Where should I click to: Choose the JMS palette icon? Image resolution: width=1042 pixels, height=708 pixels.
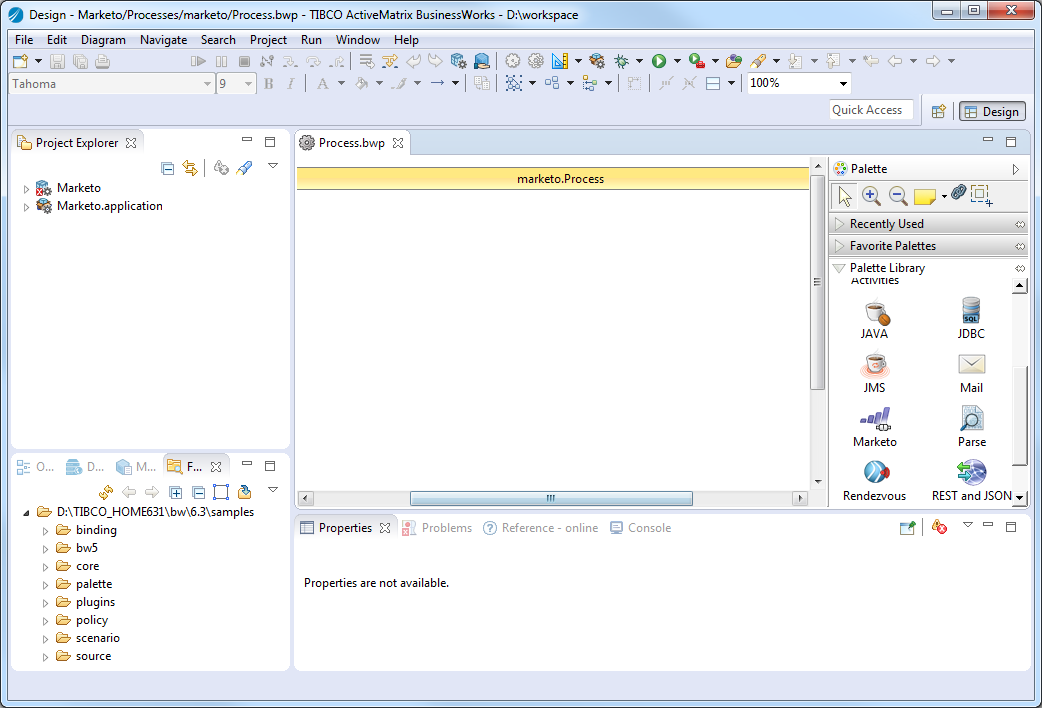tap(875, 365)
